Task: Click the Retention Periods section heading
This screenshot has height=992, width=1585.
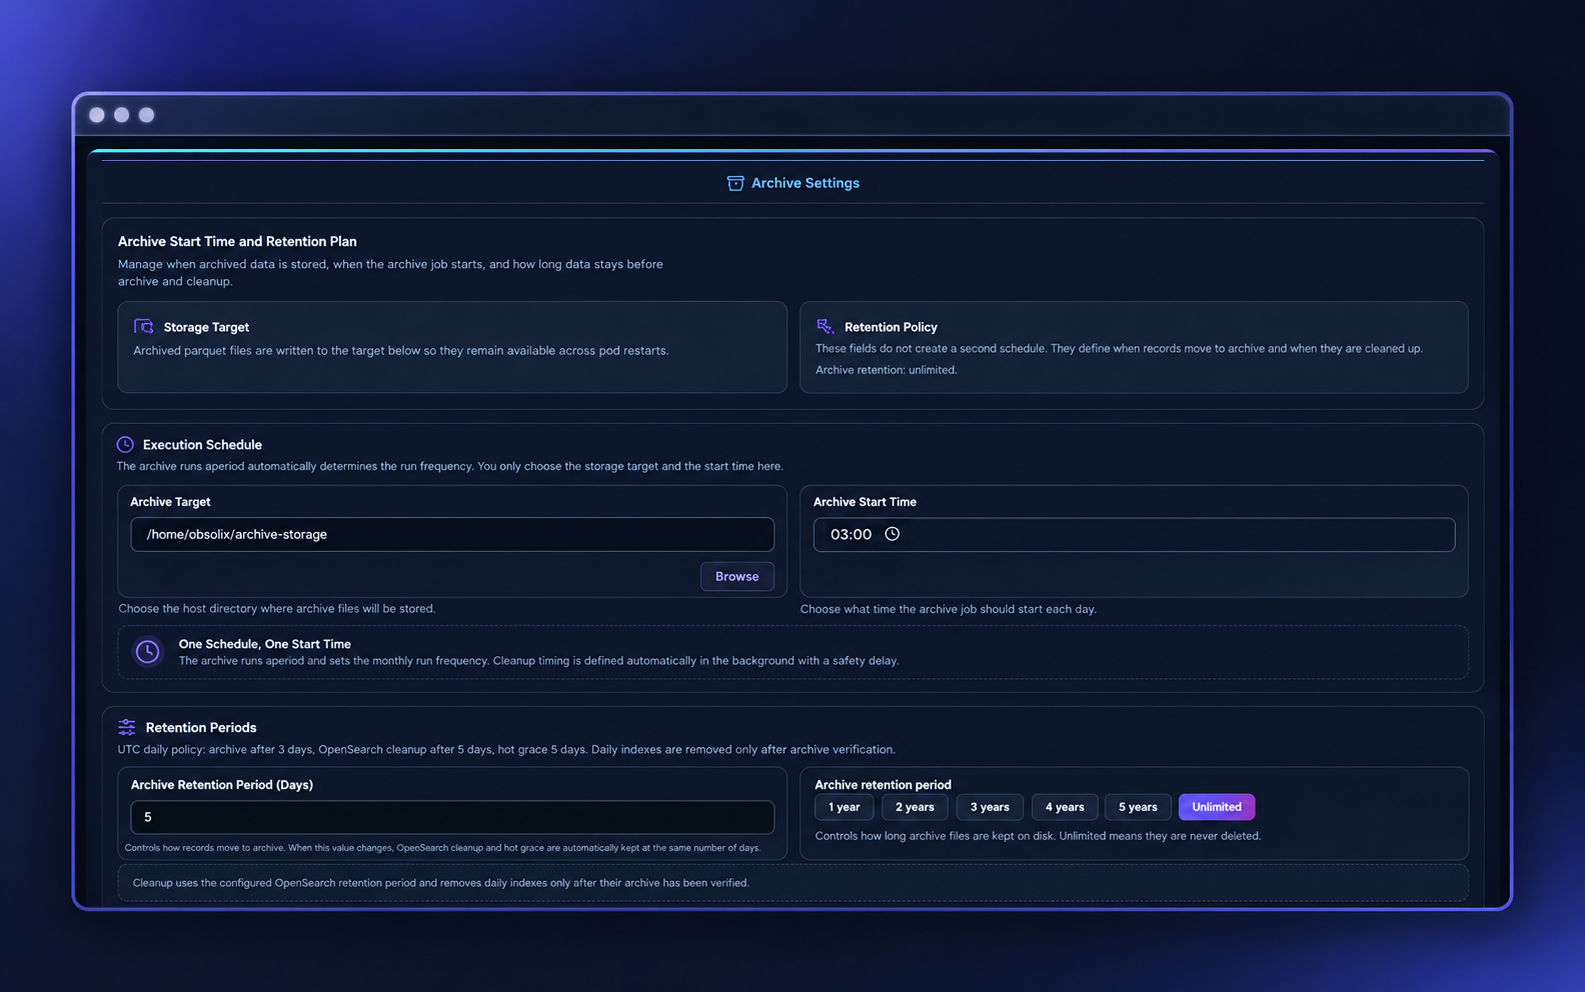Action: click(201, 727)
